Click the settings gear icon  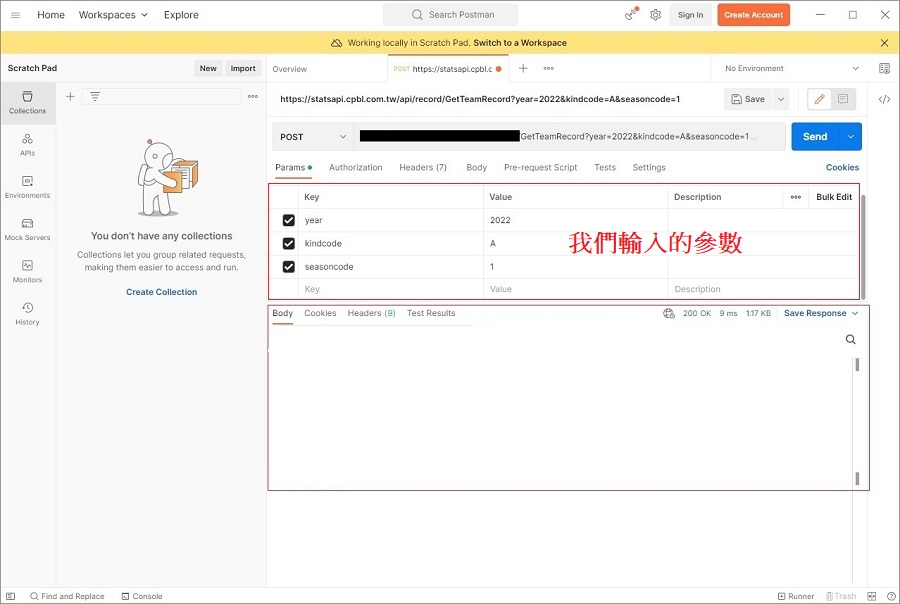pos(655,15)
